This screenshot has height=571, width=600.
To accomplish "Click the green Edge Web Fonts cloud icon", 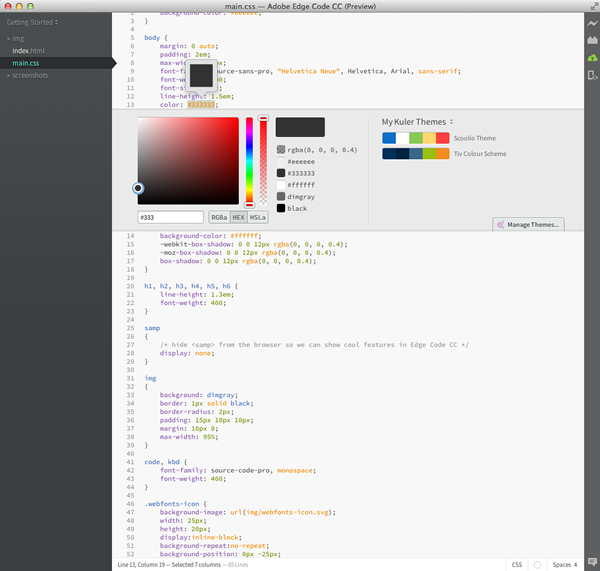I will 592,58.
